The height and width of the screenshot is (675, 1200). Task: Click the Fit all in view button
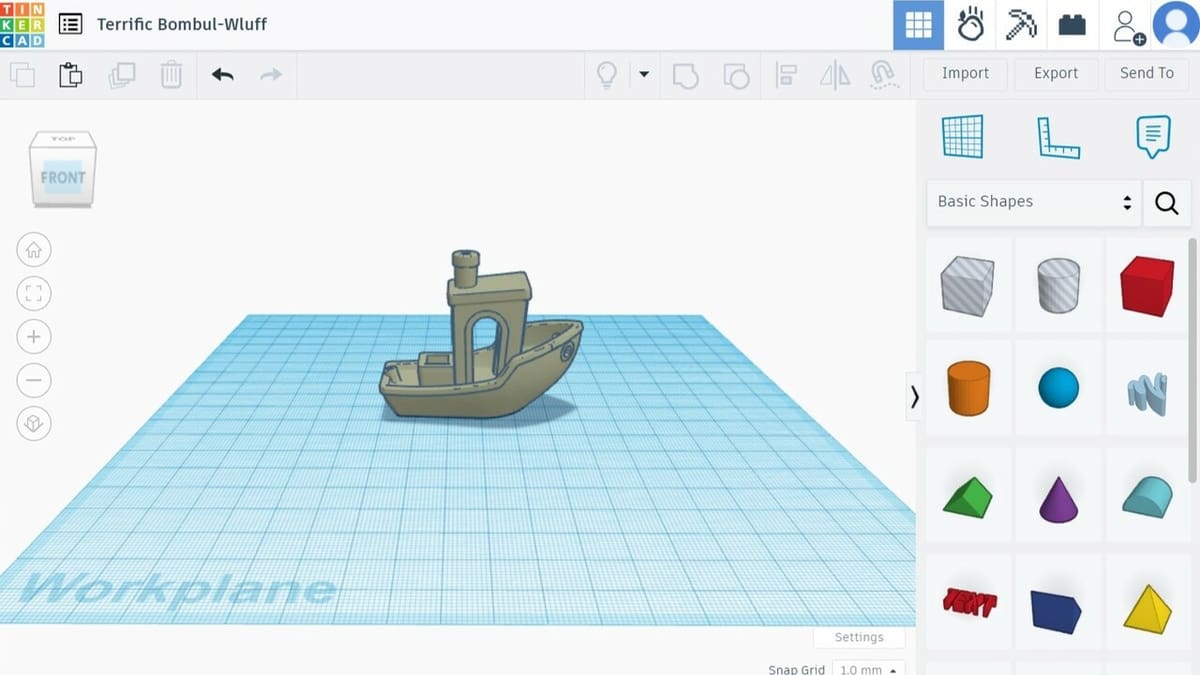34,293
